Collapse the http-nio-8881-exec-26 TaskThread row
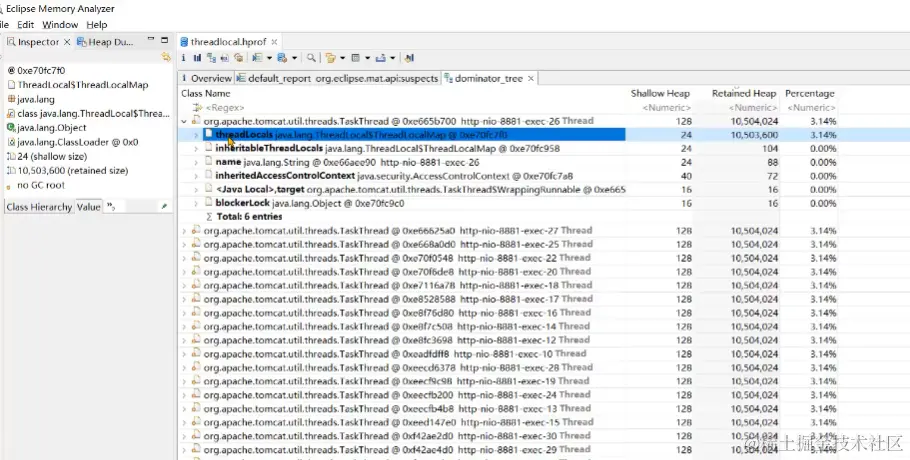The width and height of the screenshot is (910, 460). click(184, 121)
